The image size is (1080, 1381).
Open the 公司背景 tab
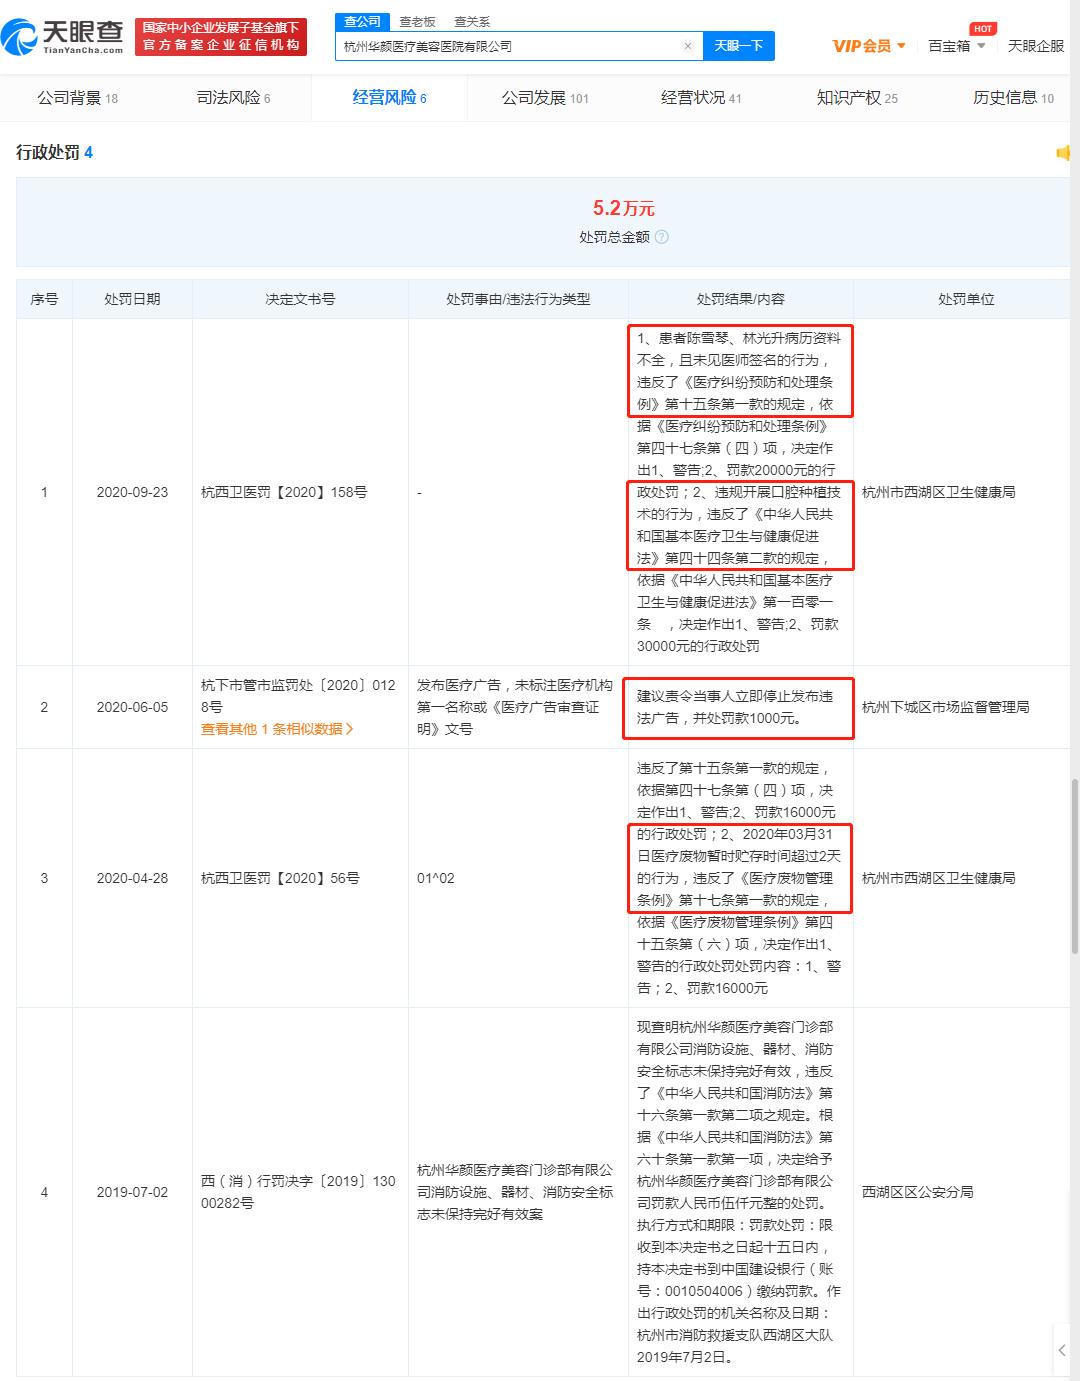pos(71,97)
